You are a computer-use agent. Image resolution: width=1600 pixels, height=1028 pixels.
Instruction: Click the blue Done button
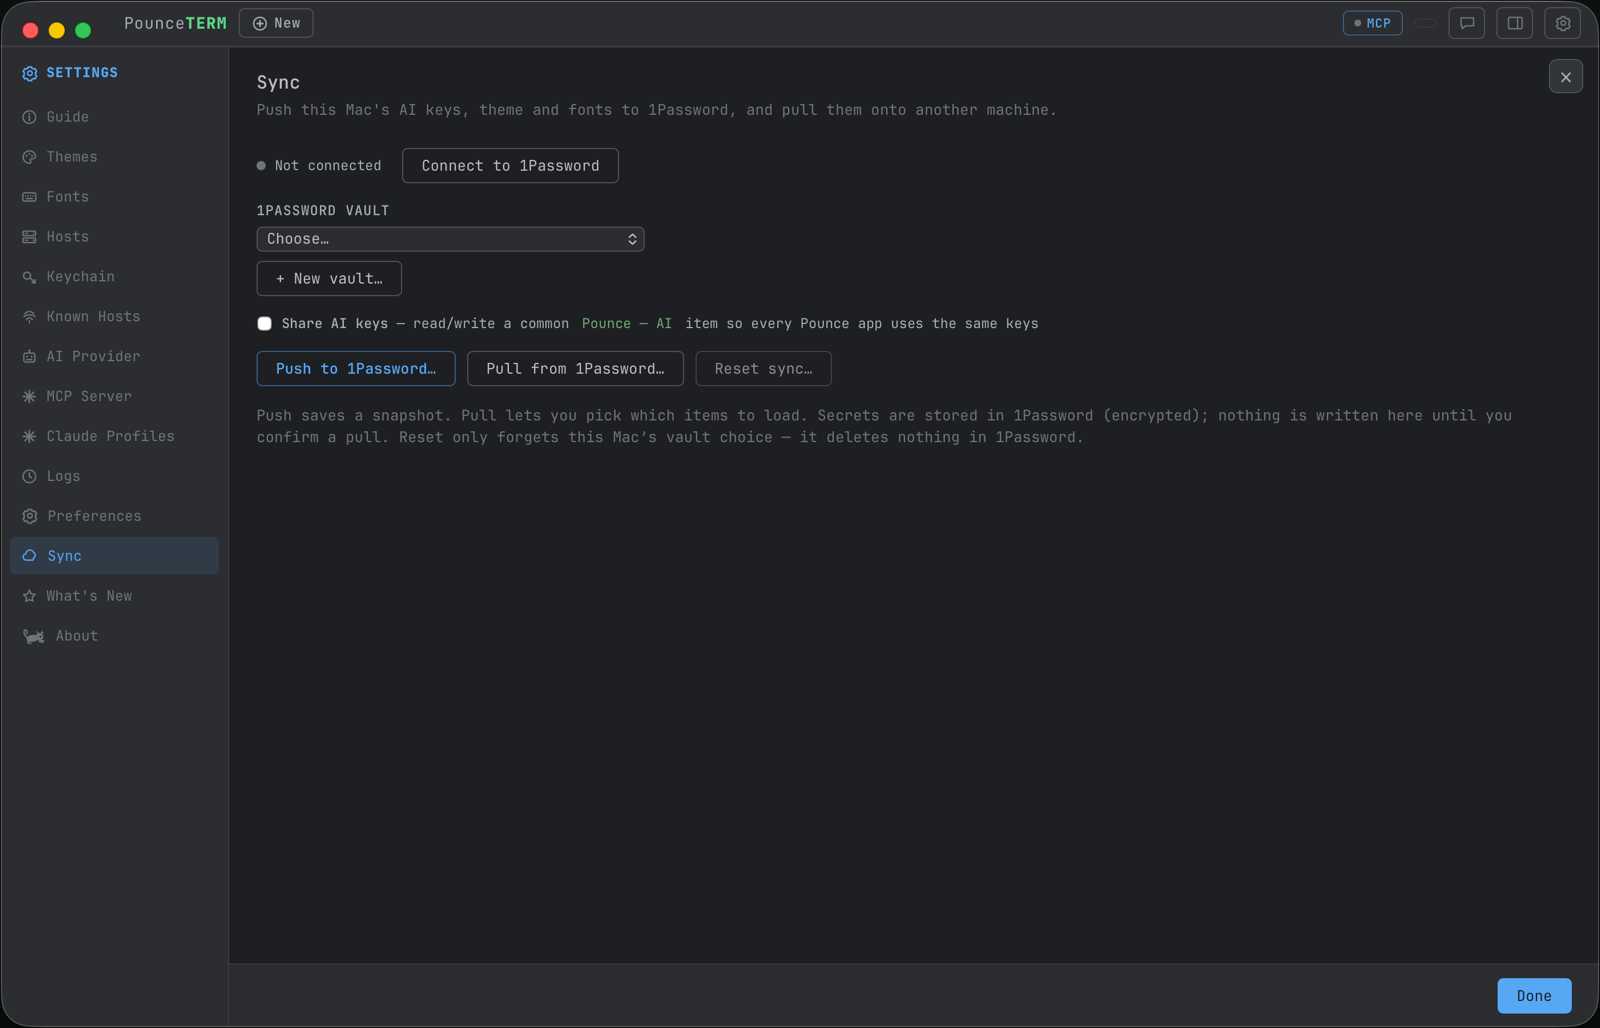pyautogui.click(x=1534, y=996)
